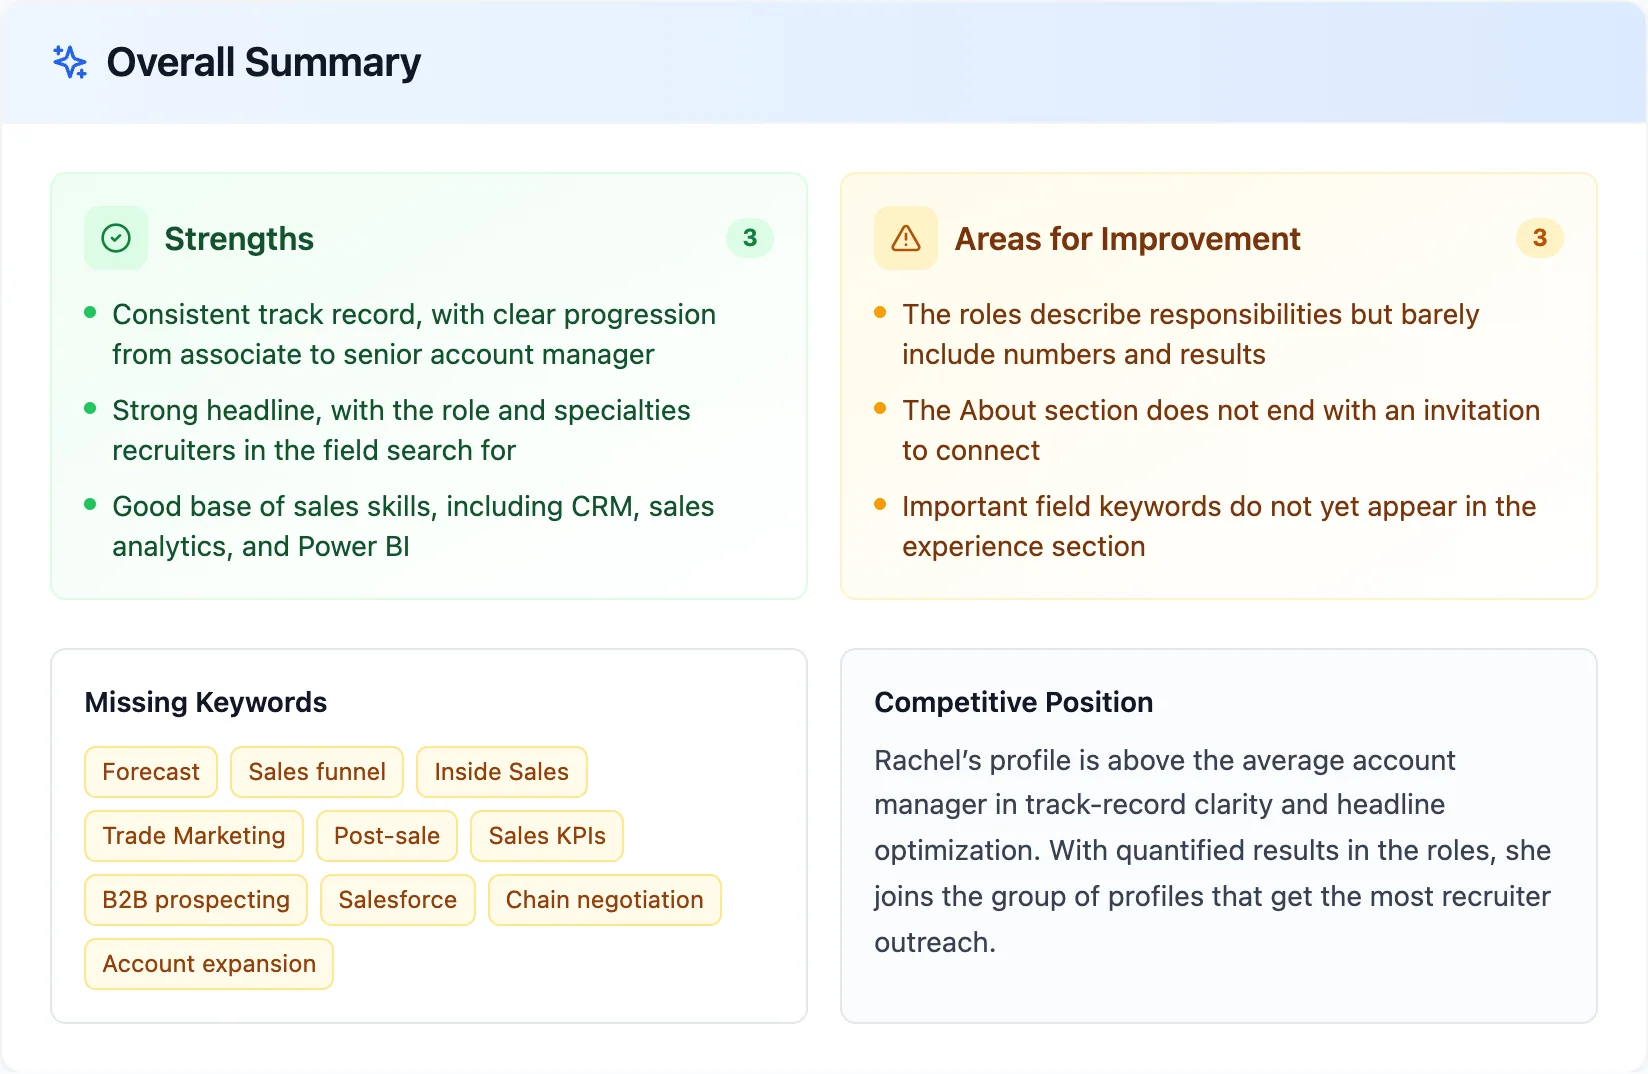This screenshot has width=1648, height=1074.
Task: Choose the Inside Sales keyword tag
Action: point(502,772)
